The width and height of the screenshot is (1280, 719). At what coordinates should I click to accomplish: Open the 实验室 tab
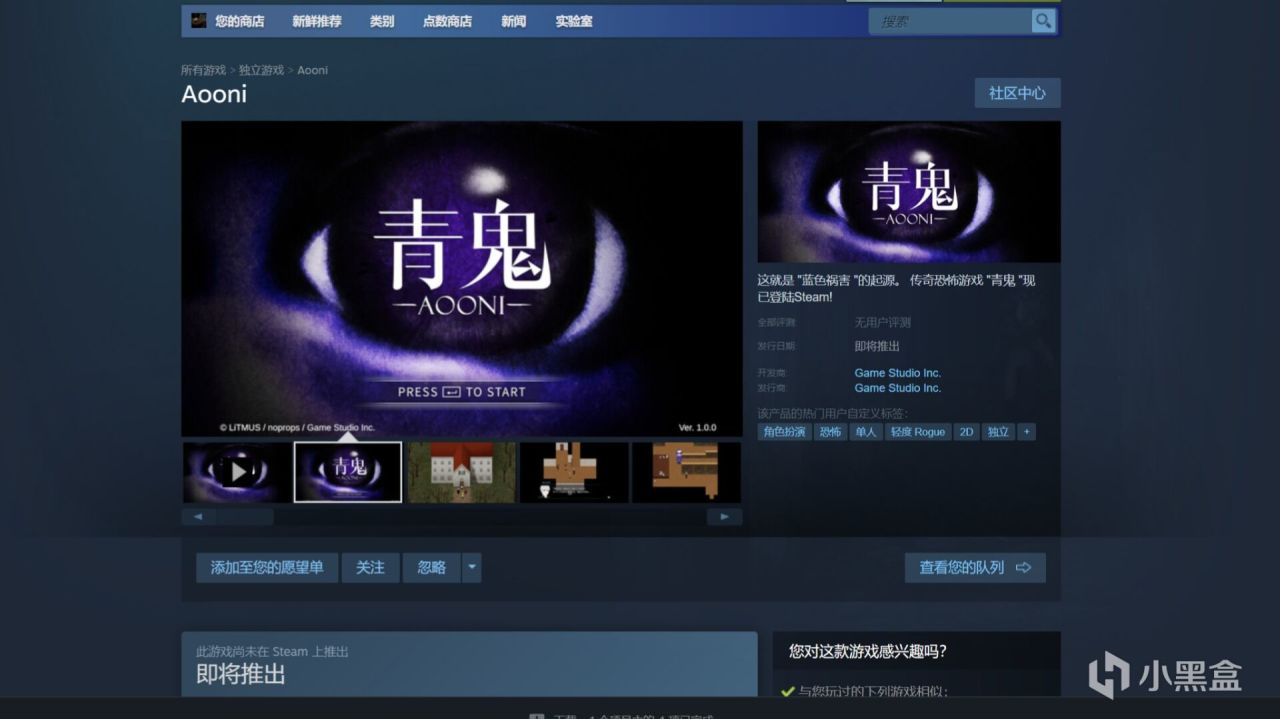point(574,21)
